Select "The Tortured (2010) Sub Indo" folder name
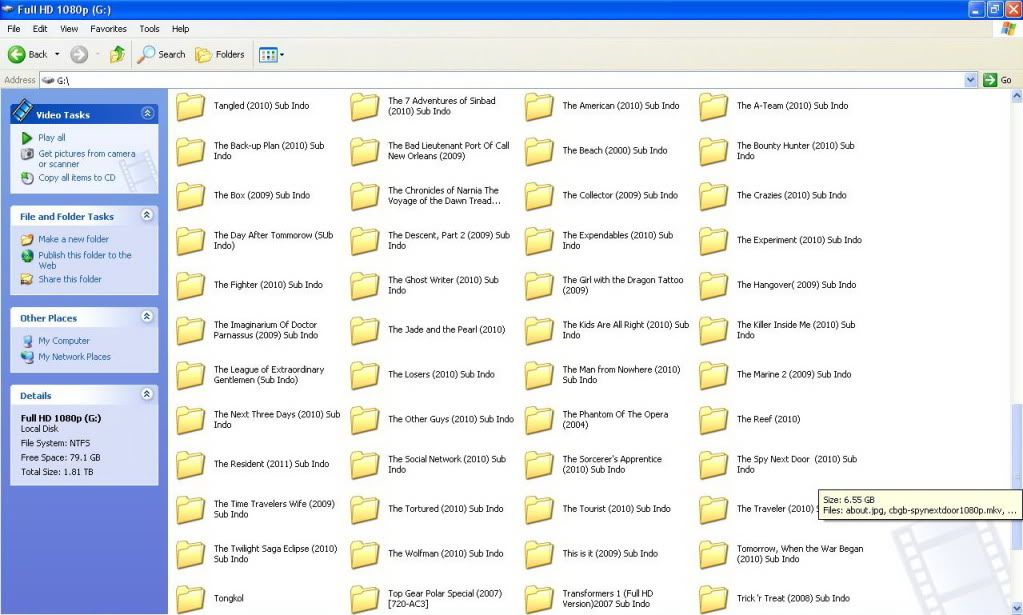Viewport: 1023px width, 615px height. click(x=446, y=509)
